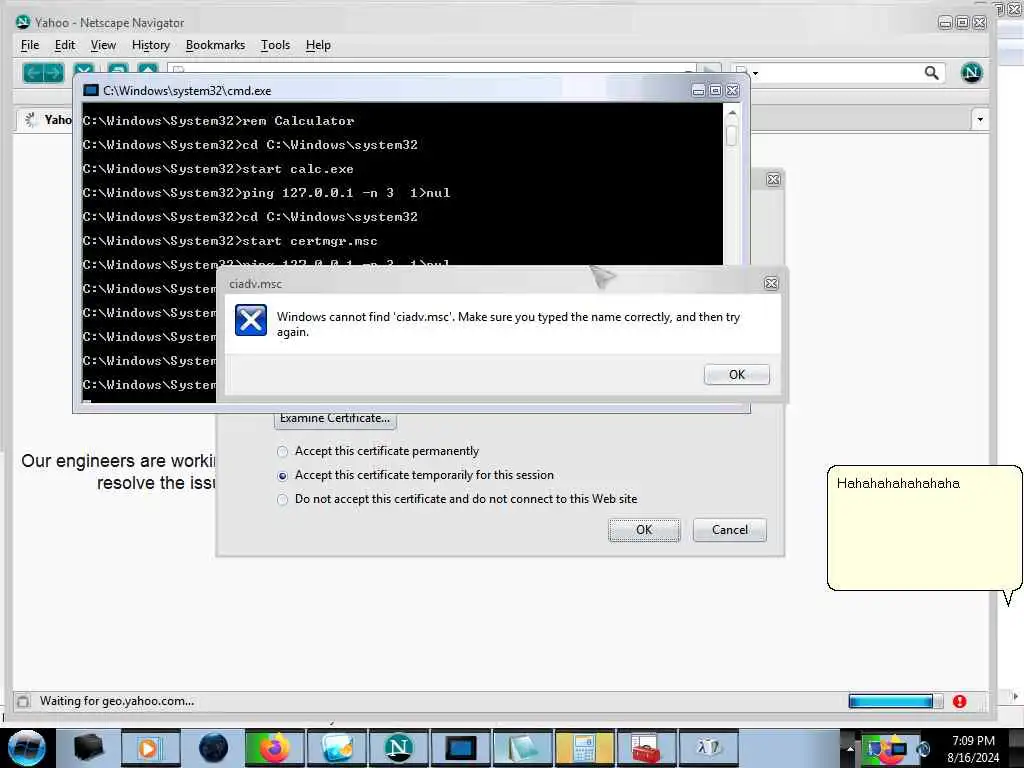Screen dimensions: 1024x768
Task: Click 'Waiting for geo.yahoo.com...' status text
Action: click(117, 701)
